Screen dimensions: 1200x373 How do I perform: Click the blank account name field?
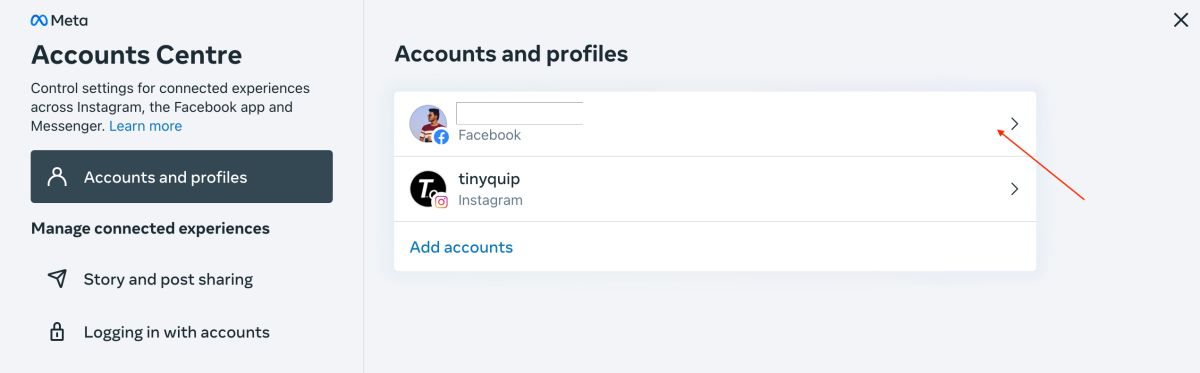click(520, 113)
